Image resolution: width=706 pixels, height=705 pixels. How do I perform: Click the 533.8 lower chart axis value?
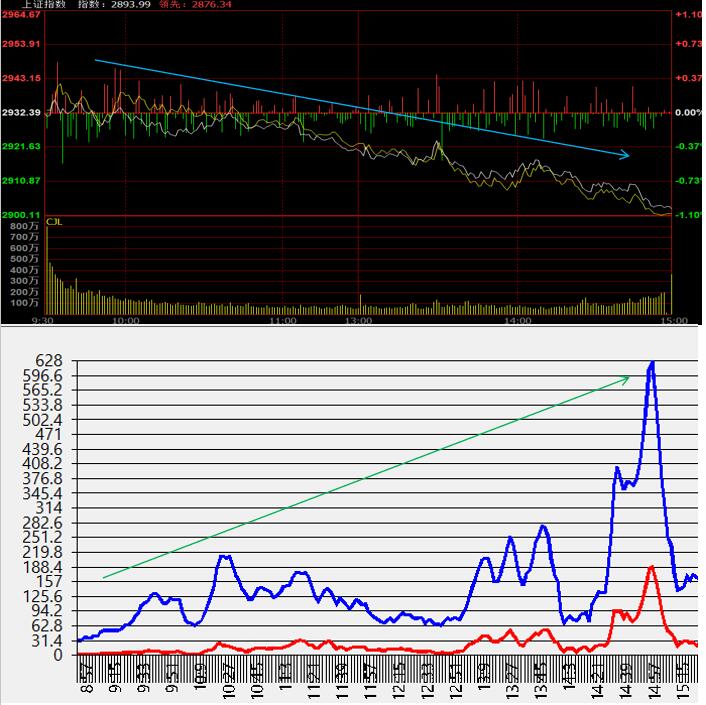pos(43,405)
